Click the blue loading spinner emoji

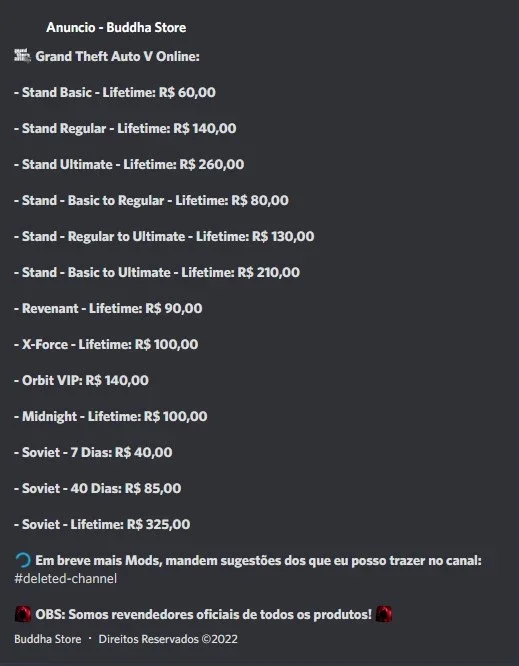click(x=23, y=561)
